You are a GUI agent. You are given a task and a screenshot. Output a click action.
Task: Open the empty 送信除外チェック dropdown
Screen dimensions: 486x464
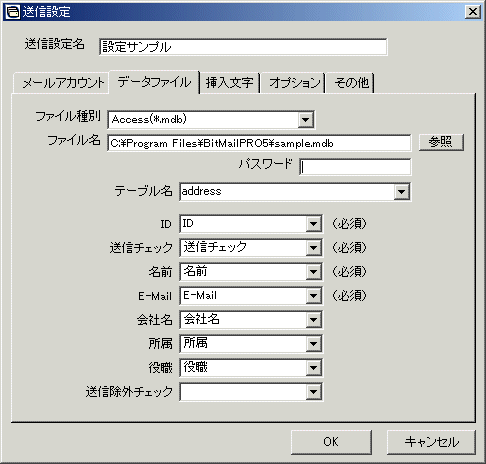click(313, 392)
